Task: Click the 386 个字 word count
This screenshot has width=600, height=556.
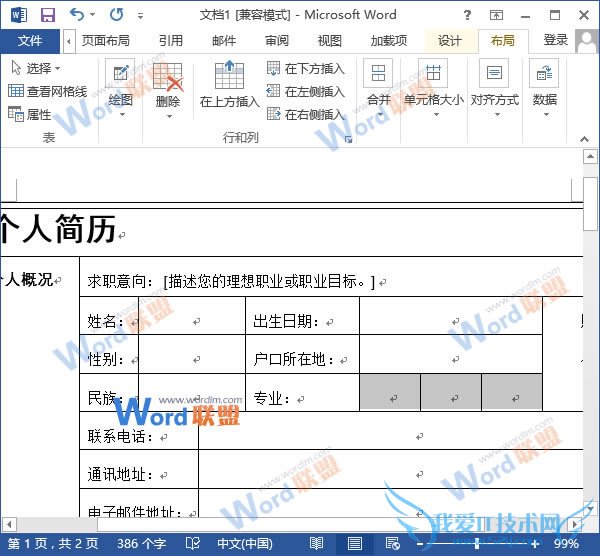Action: (x=141, y=544)
